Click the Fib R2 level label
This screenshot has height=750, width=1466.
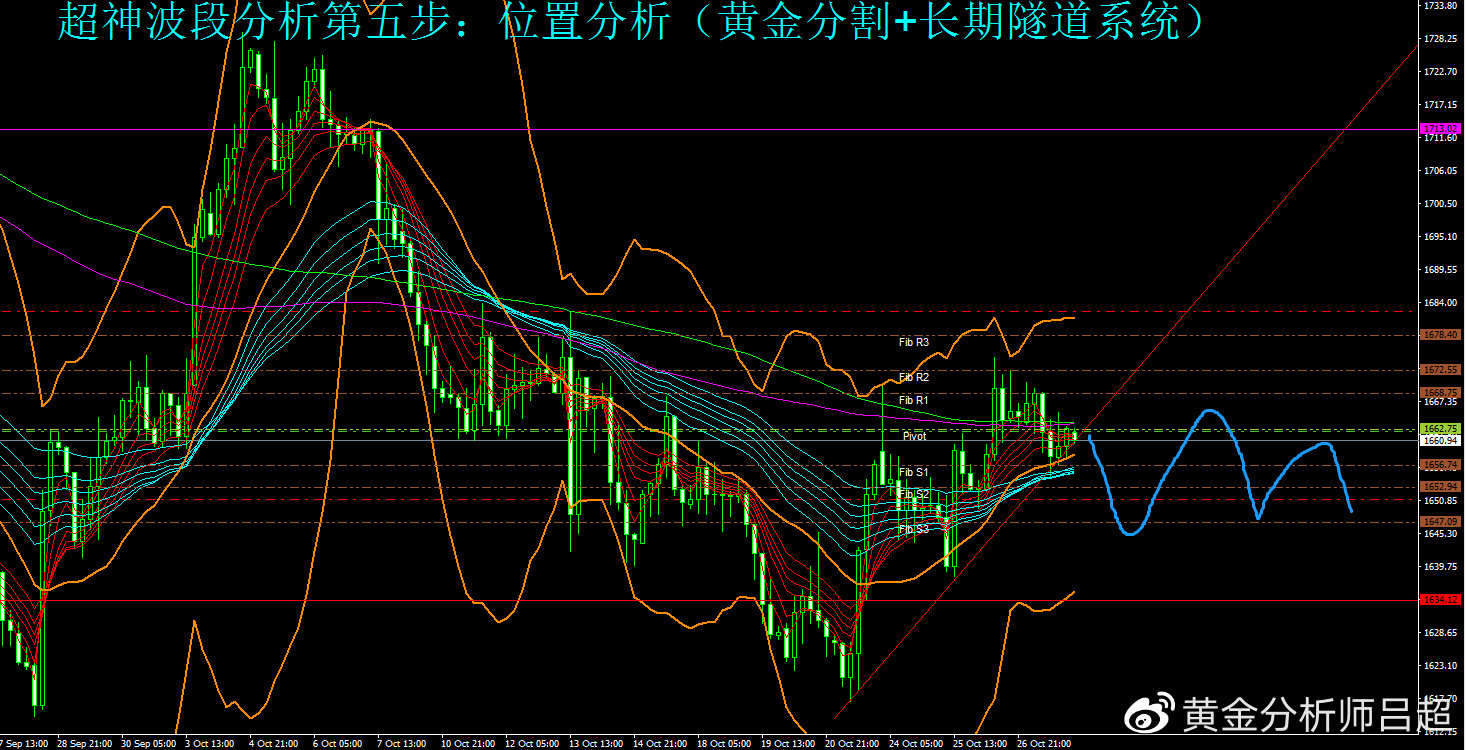coord(914,377)
